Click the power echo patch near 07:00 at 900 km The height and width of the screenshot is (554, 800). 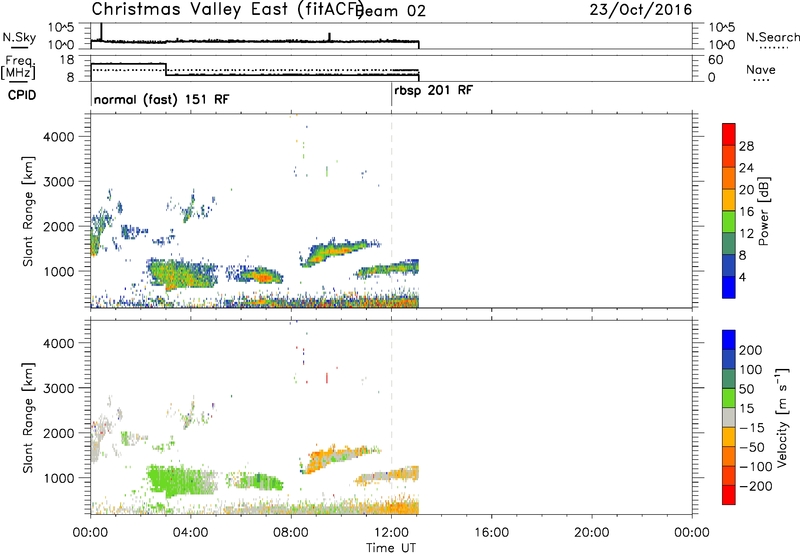pyautogui.click(x=260, y=276)
